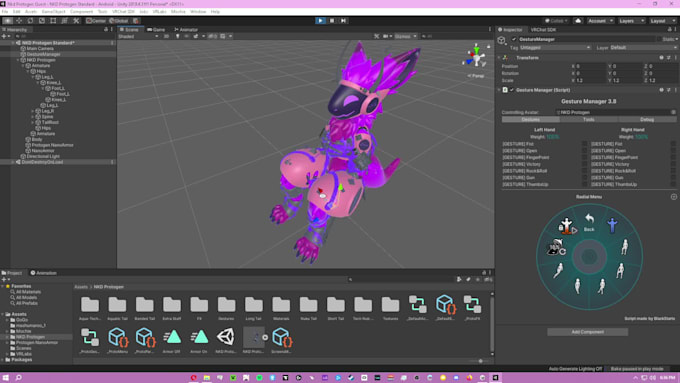Open the Component menu
This screenshot has width=680, height=383.
click(82, 12)
